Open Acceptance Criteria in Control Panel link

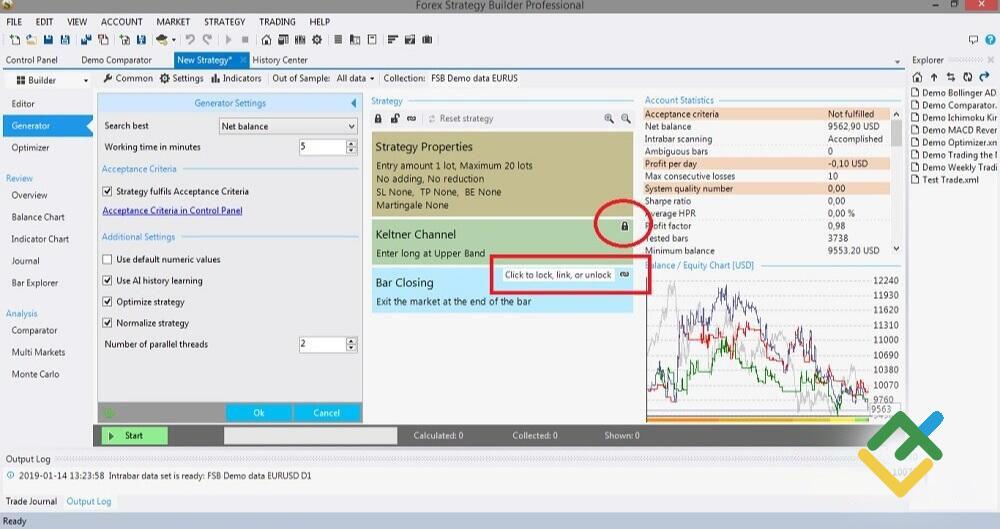tap(172, 211)
